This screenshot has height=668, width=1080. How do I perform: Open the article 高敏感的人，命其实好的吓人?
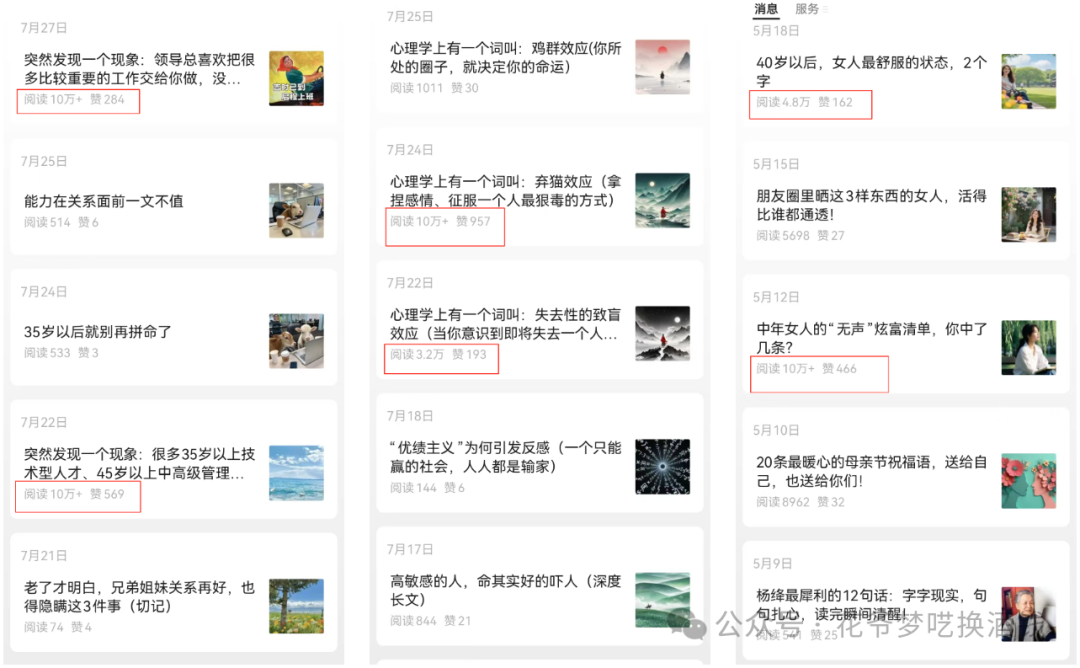[x=506, y=590]
